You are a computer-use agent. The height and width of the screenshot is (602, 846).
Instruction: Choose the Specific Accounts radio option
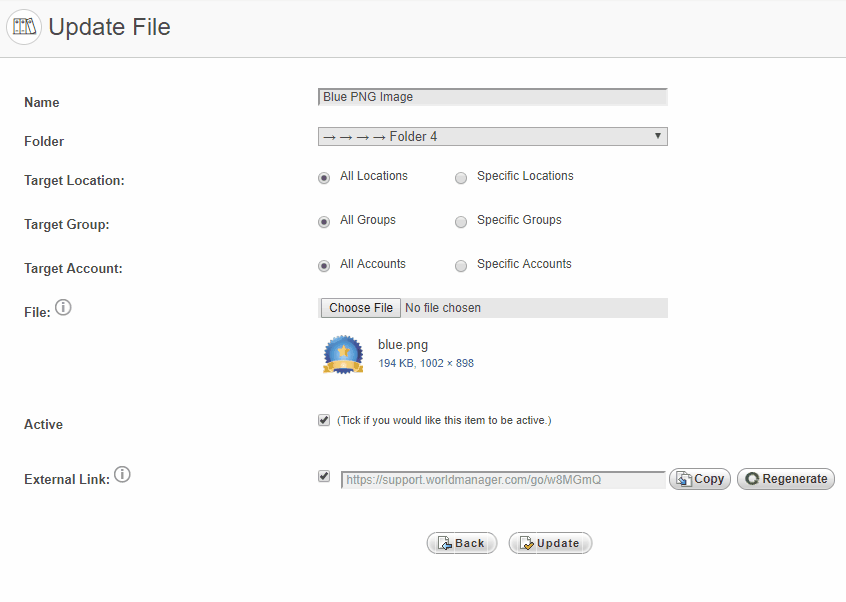click(461, 266)
